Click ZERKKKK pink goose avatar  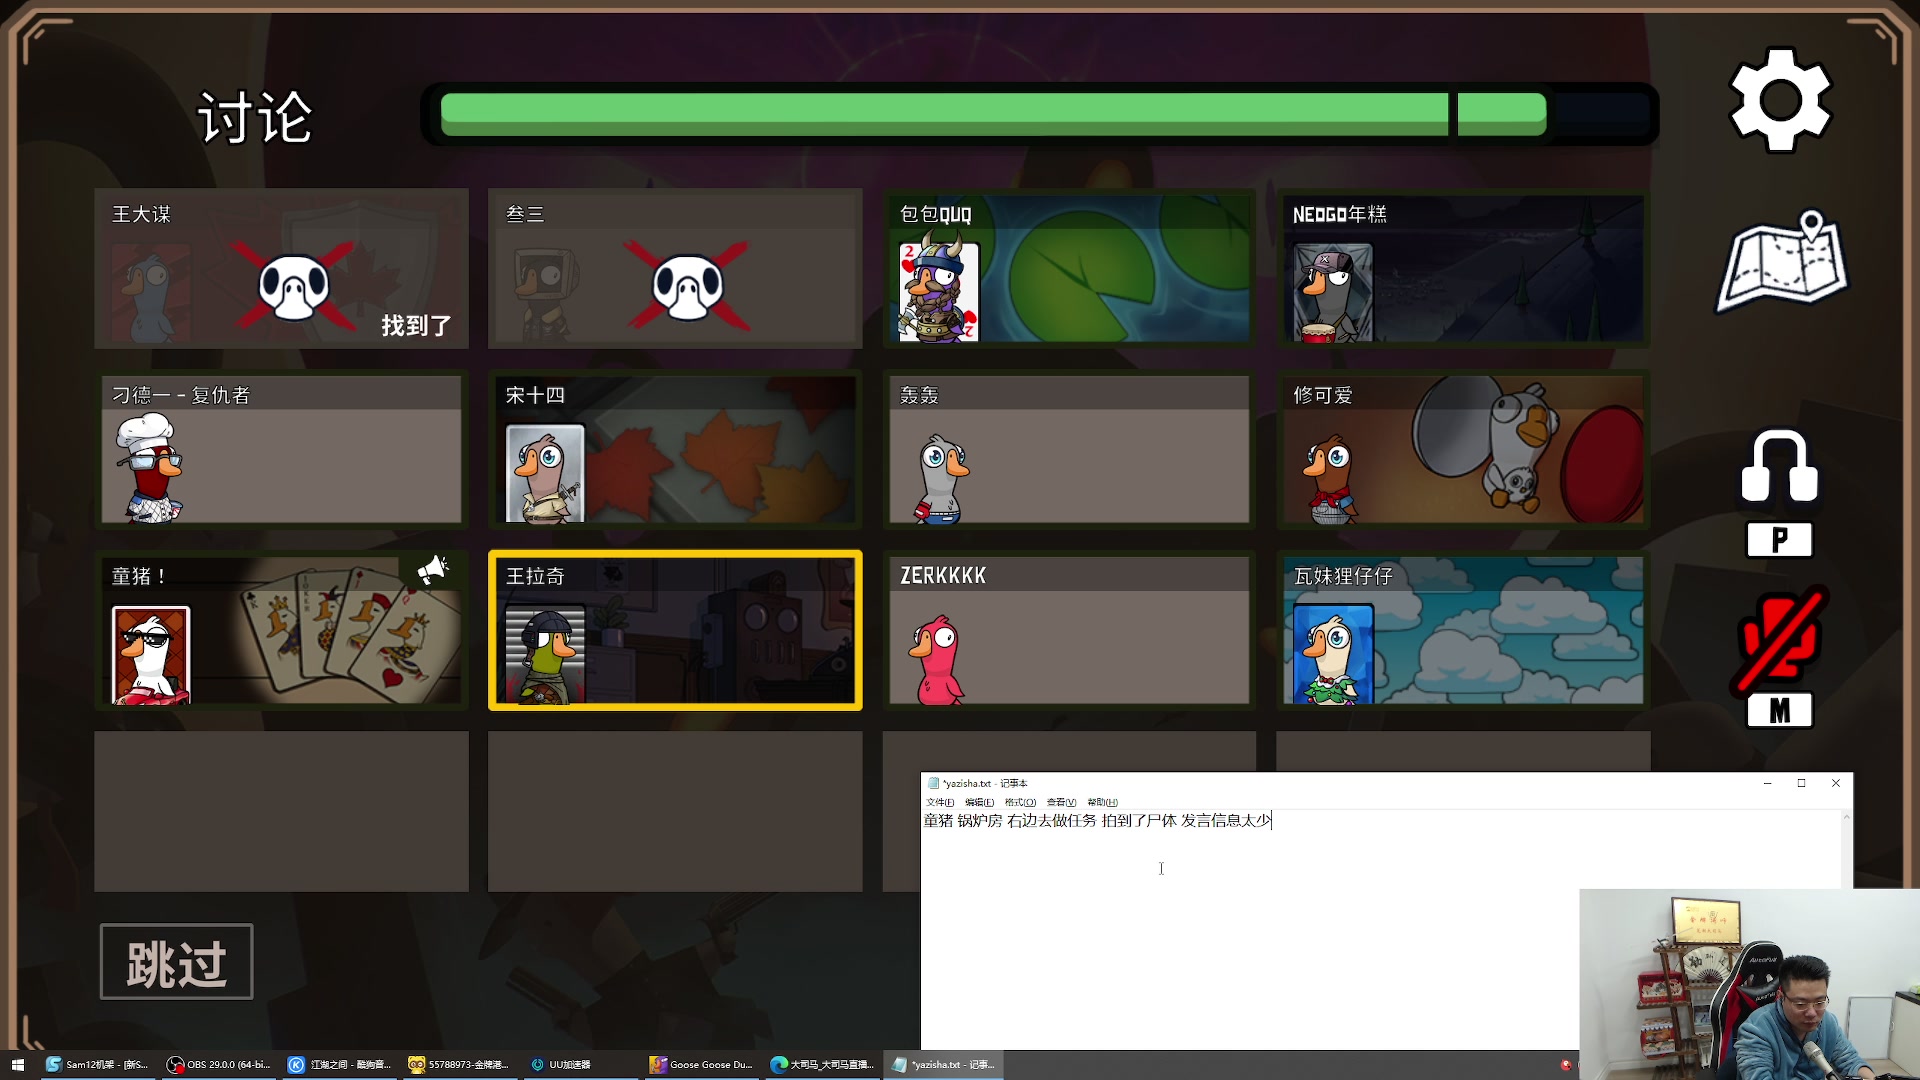936,660
